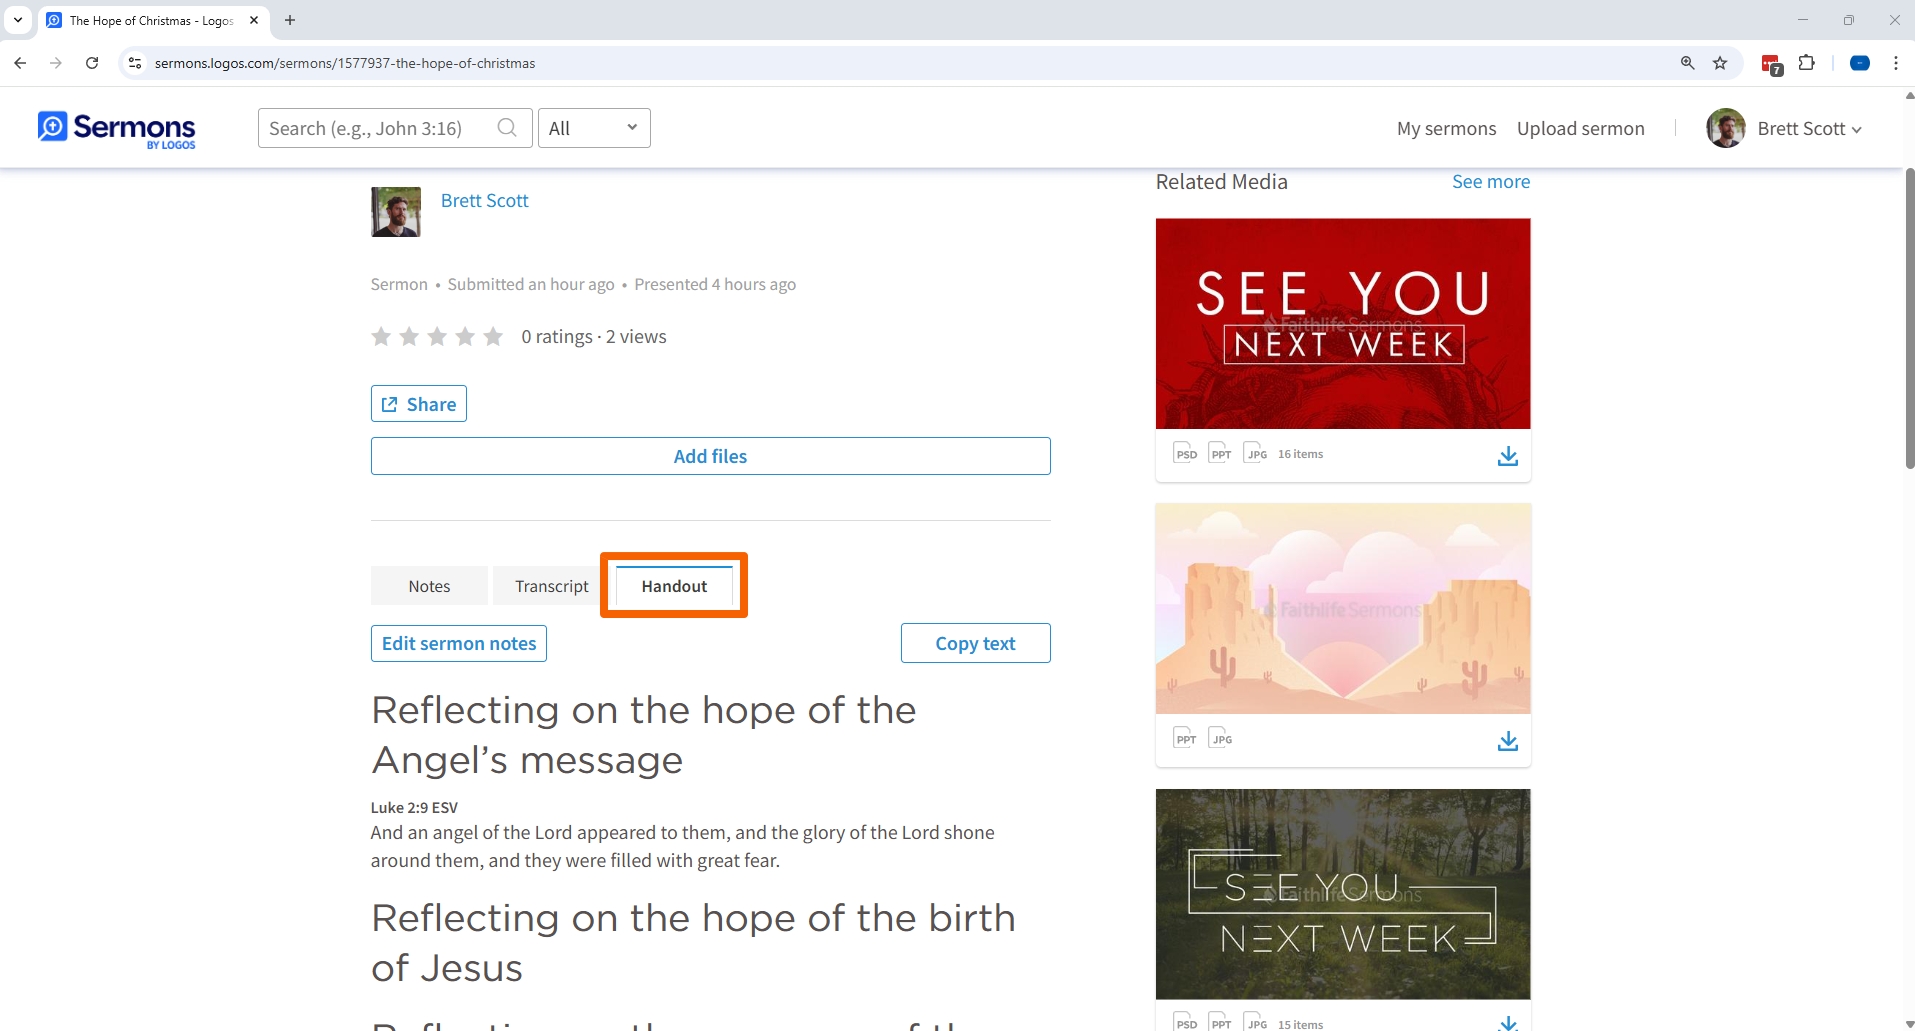Viewport: 1915px width, 1031px height.
Task: Rate sermon two stars
Action: tap(409, 336)
